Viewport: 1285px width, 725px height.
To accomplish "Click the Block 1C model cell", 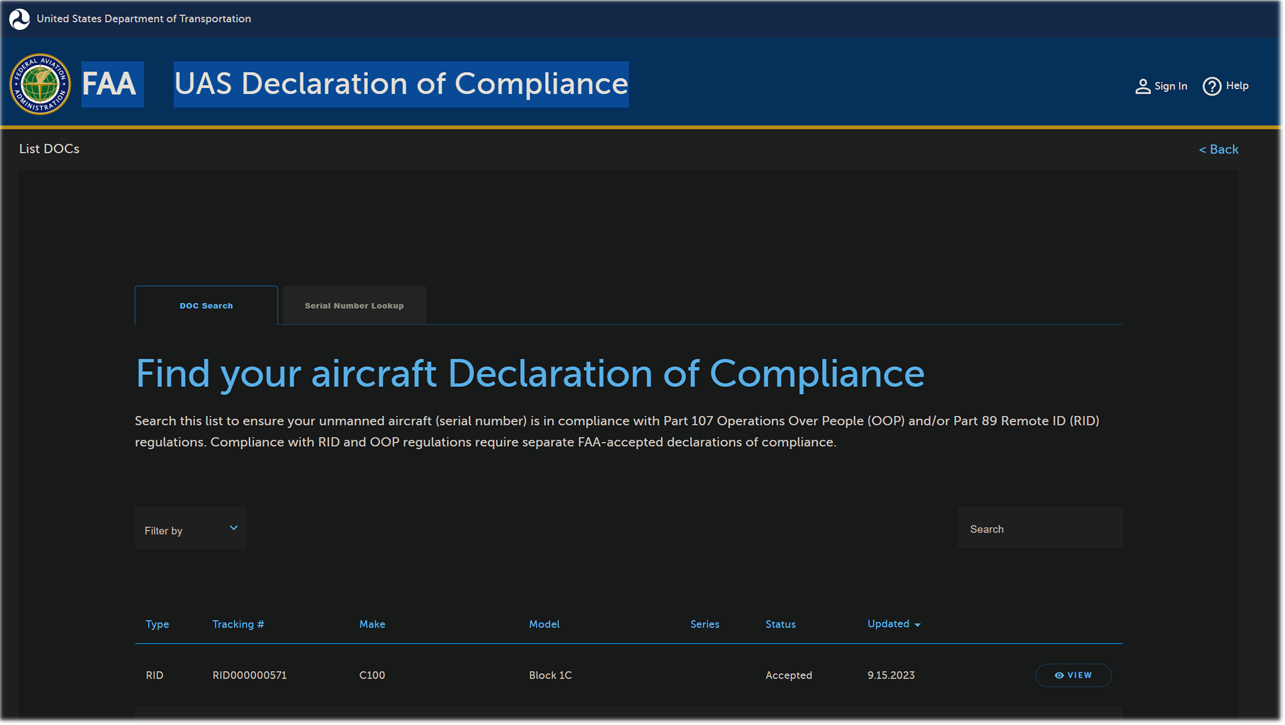I will (x=550, y=676).
